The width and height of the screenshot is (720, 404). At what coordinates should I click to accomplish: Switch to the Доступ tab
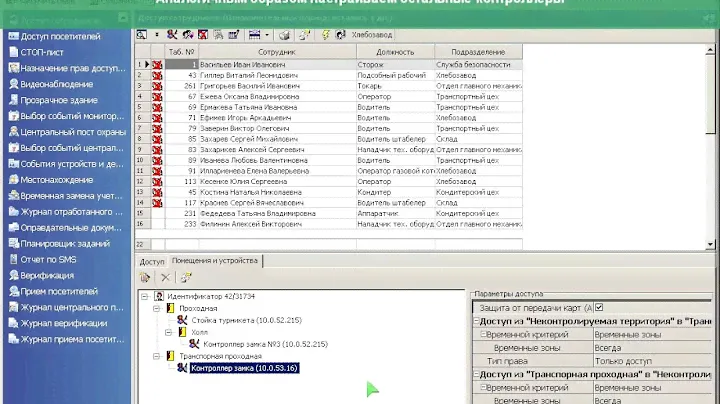[x=151, y=261]
